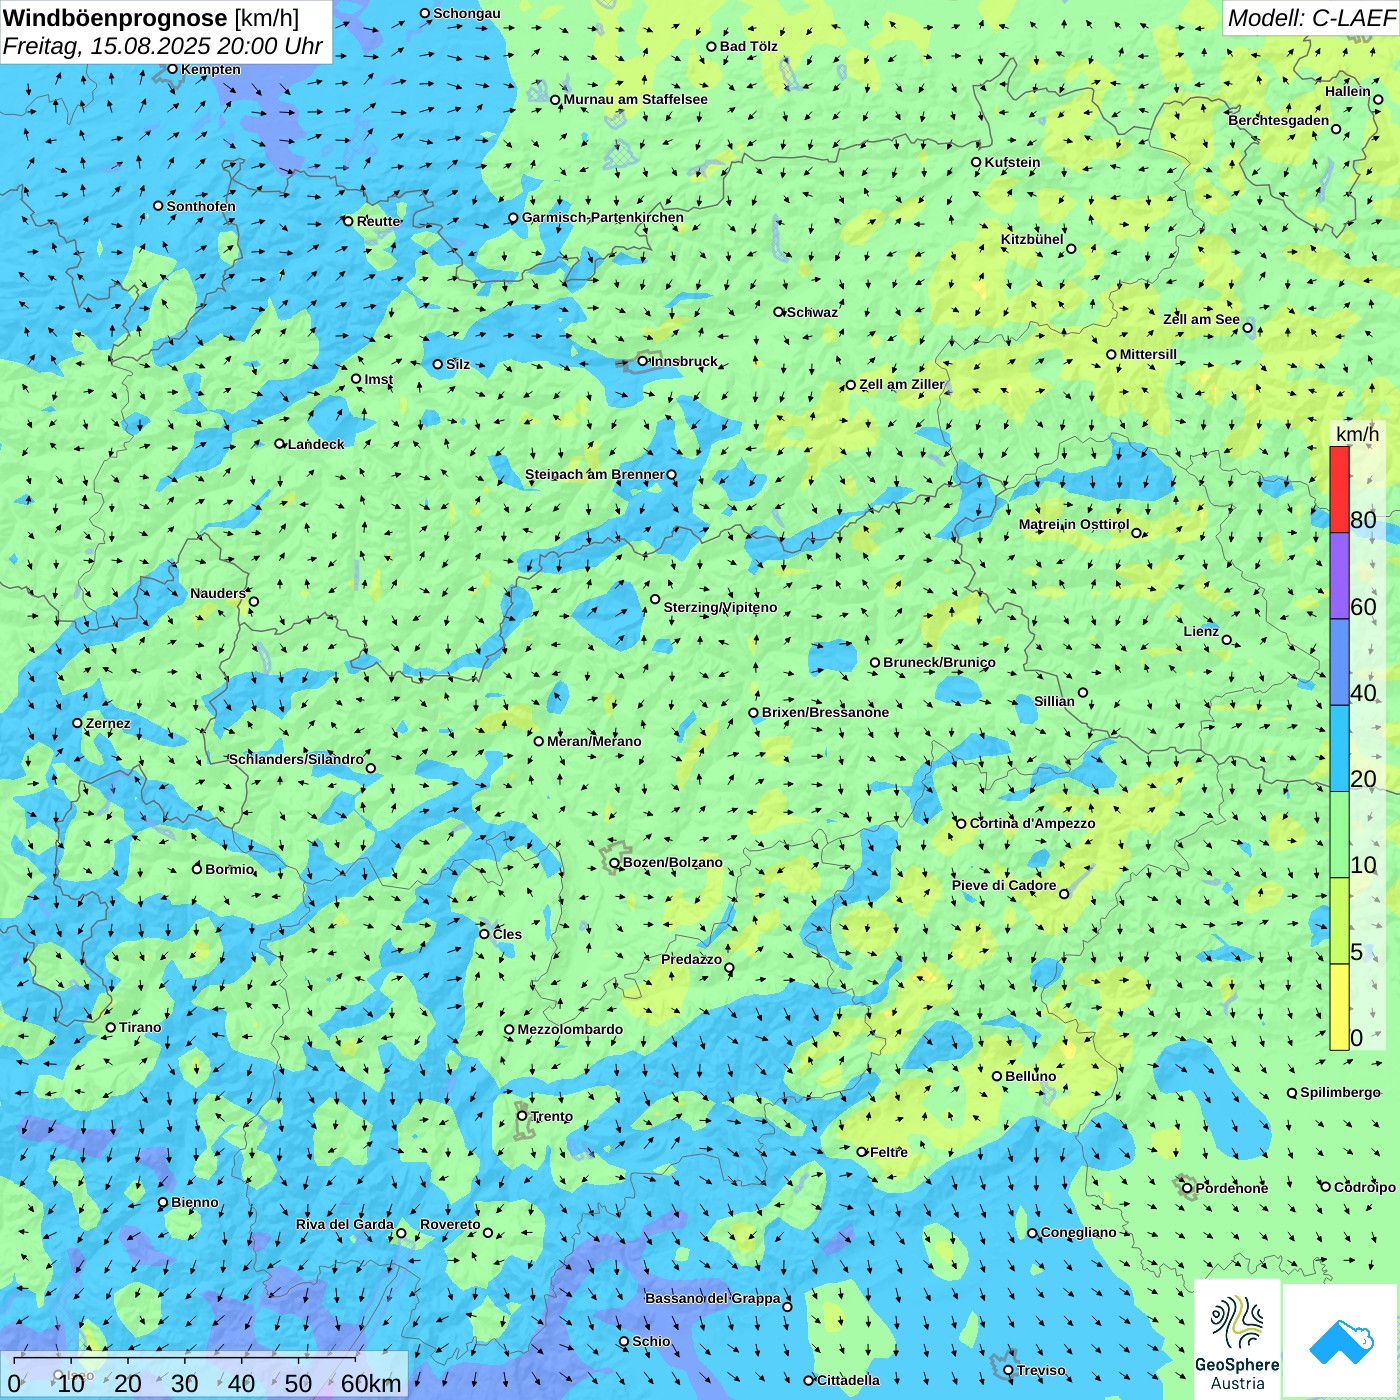Image resolution: width=1400 pixels, height=1400 pixels.
Task: Click the 'Bruneck/Brunico' label
Action: pyautogui.click(x=939, y=662)
